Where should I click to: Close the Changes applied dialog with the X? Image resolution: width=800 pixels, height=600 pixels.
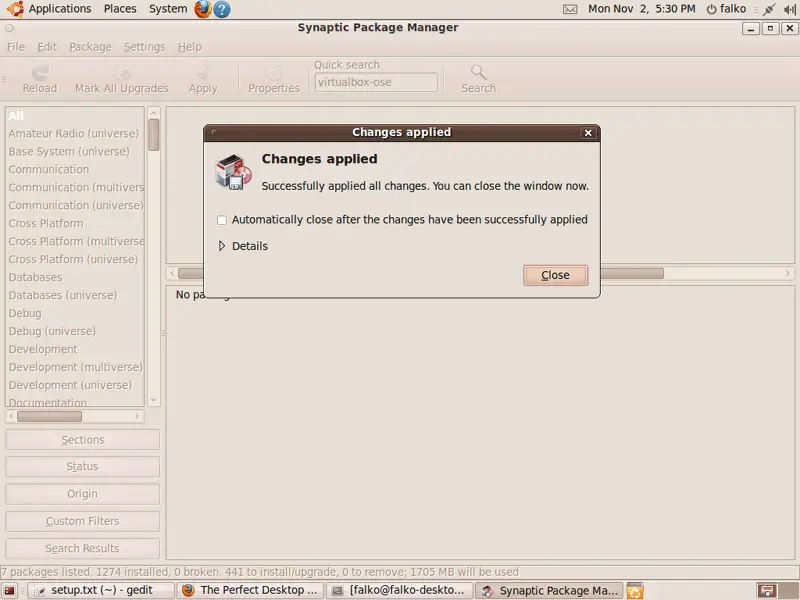coord(588,133)
